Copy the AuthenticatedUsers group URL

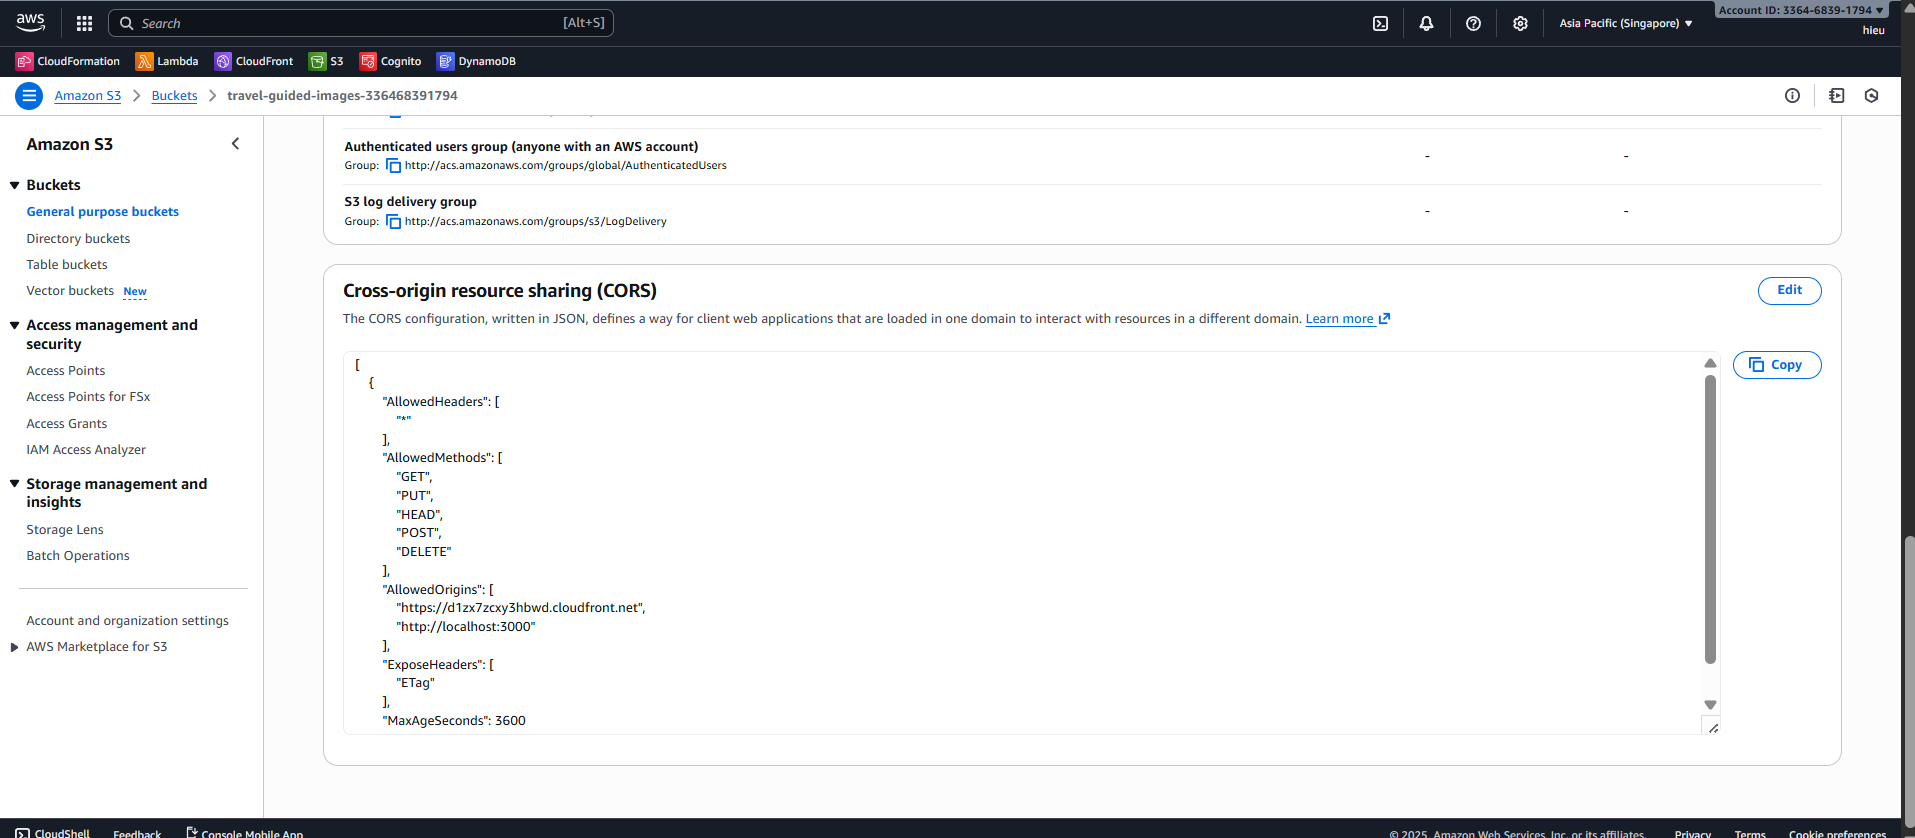click(393, 166)
